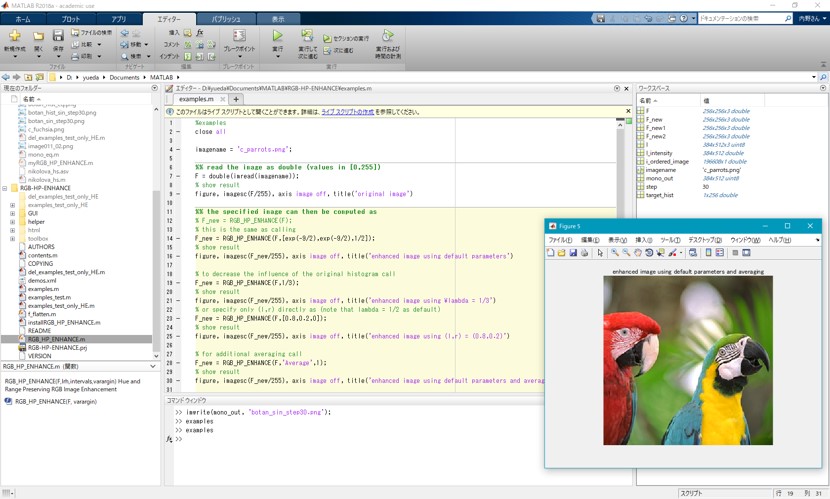
Task: Click the Save (保存) floppy disk icon
Action: (x=58, y=37)
